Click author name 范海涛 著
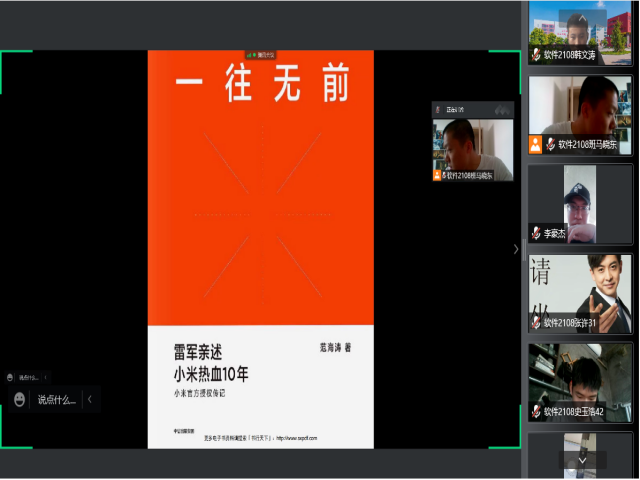This screenshot has width=640, height=480. pyautogui.click(x=335, y=347)
